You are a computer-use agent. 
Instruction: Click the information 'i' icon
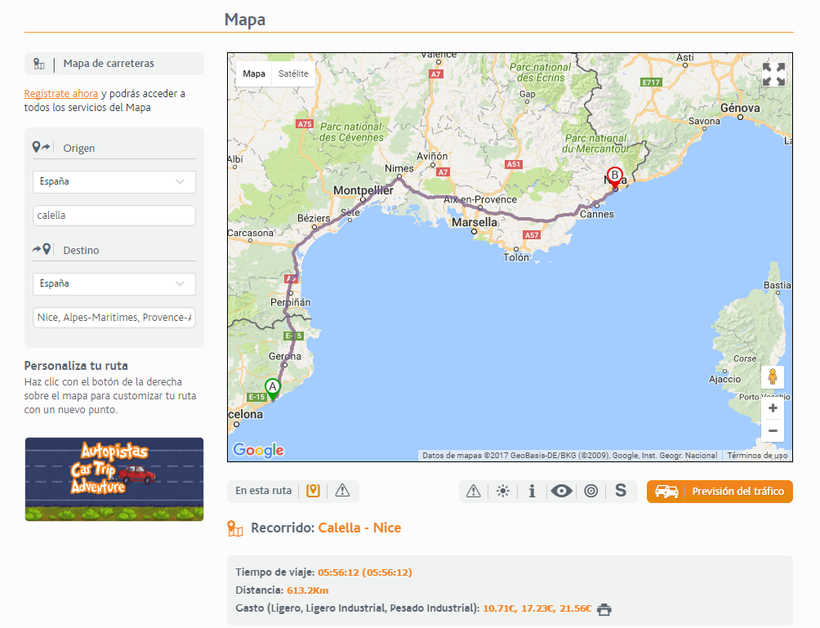(532, 491)
